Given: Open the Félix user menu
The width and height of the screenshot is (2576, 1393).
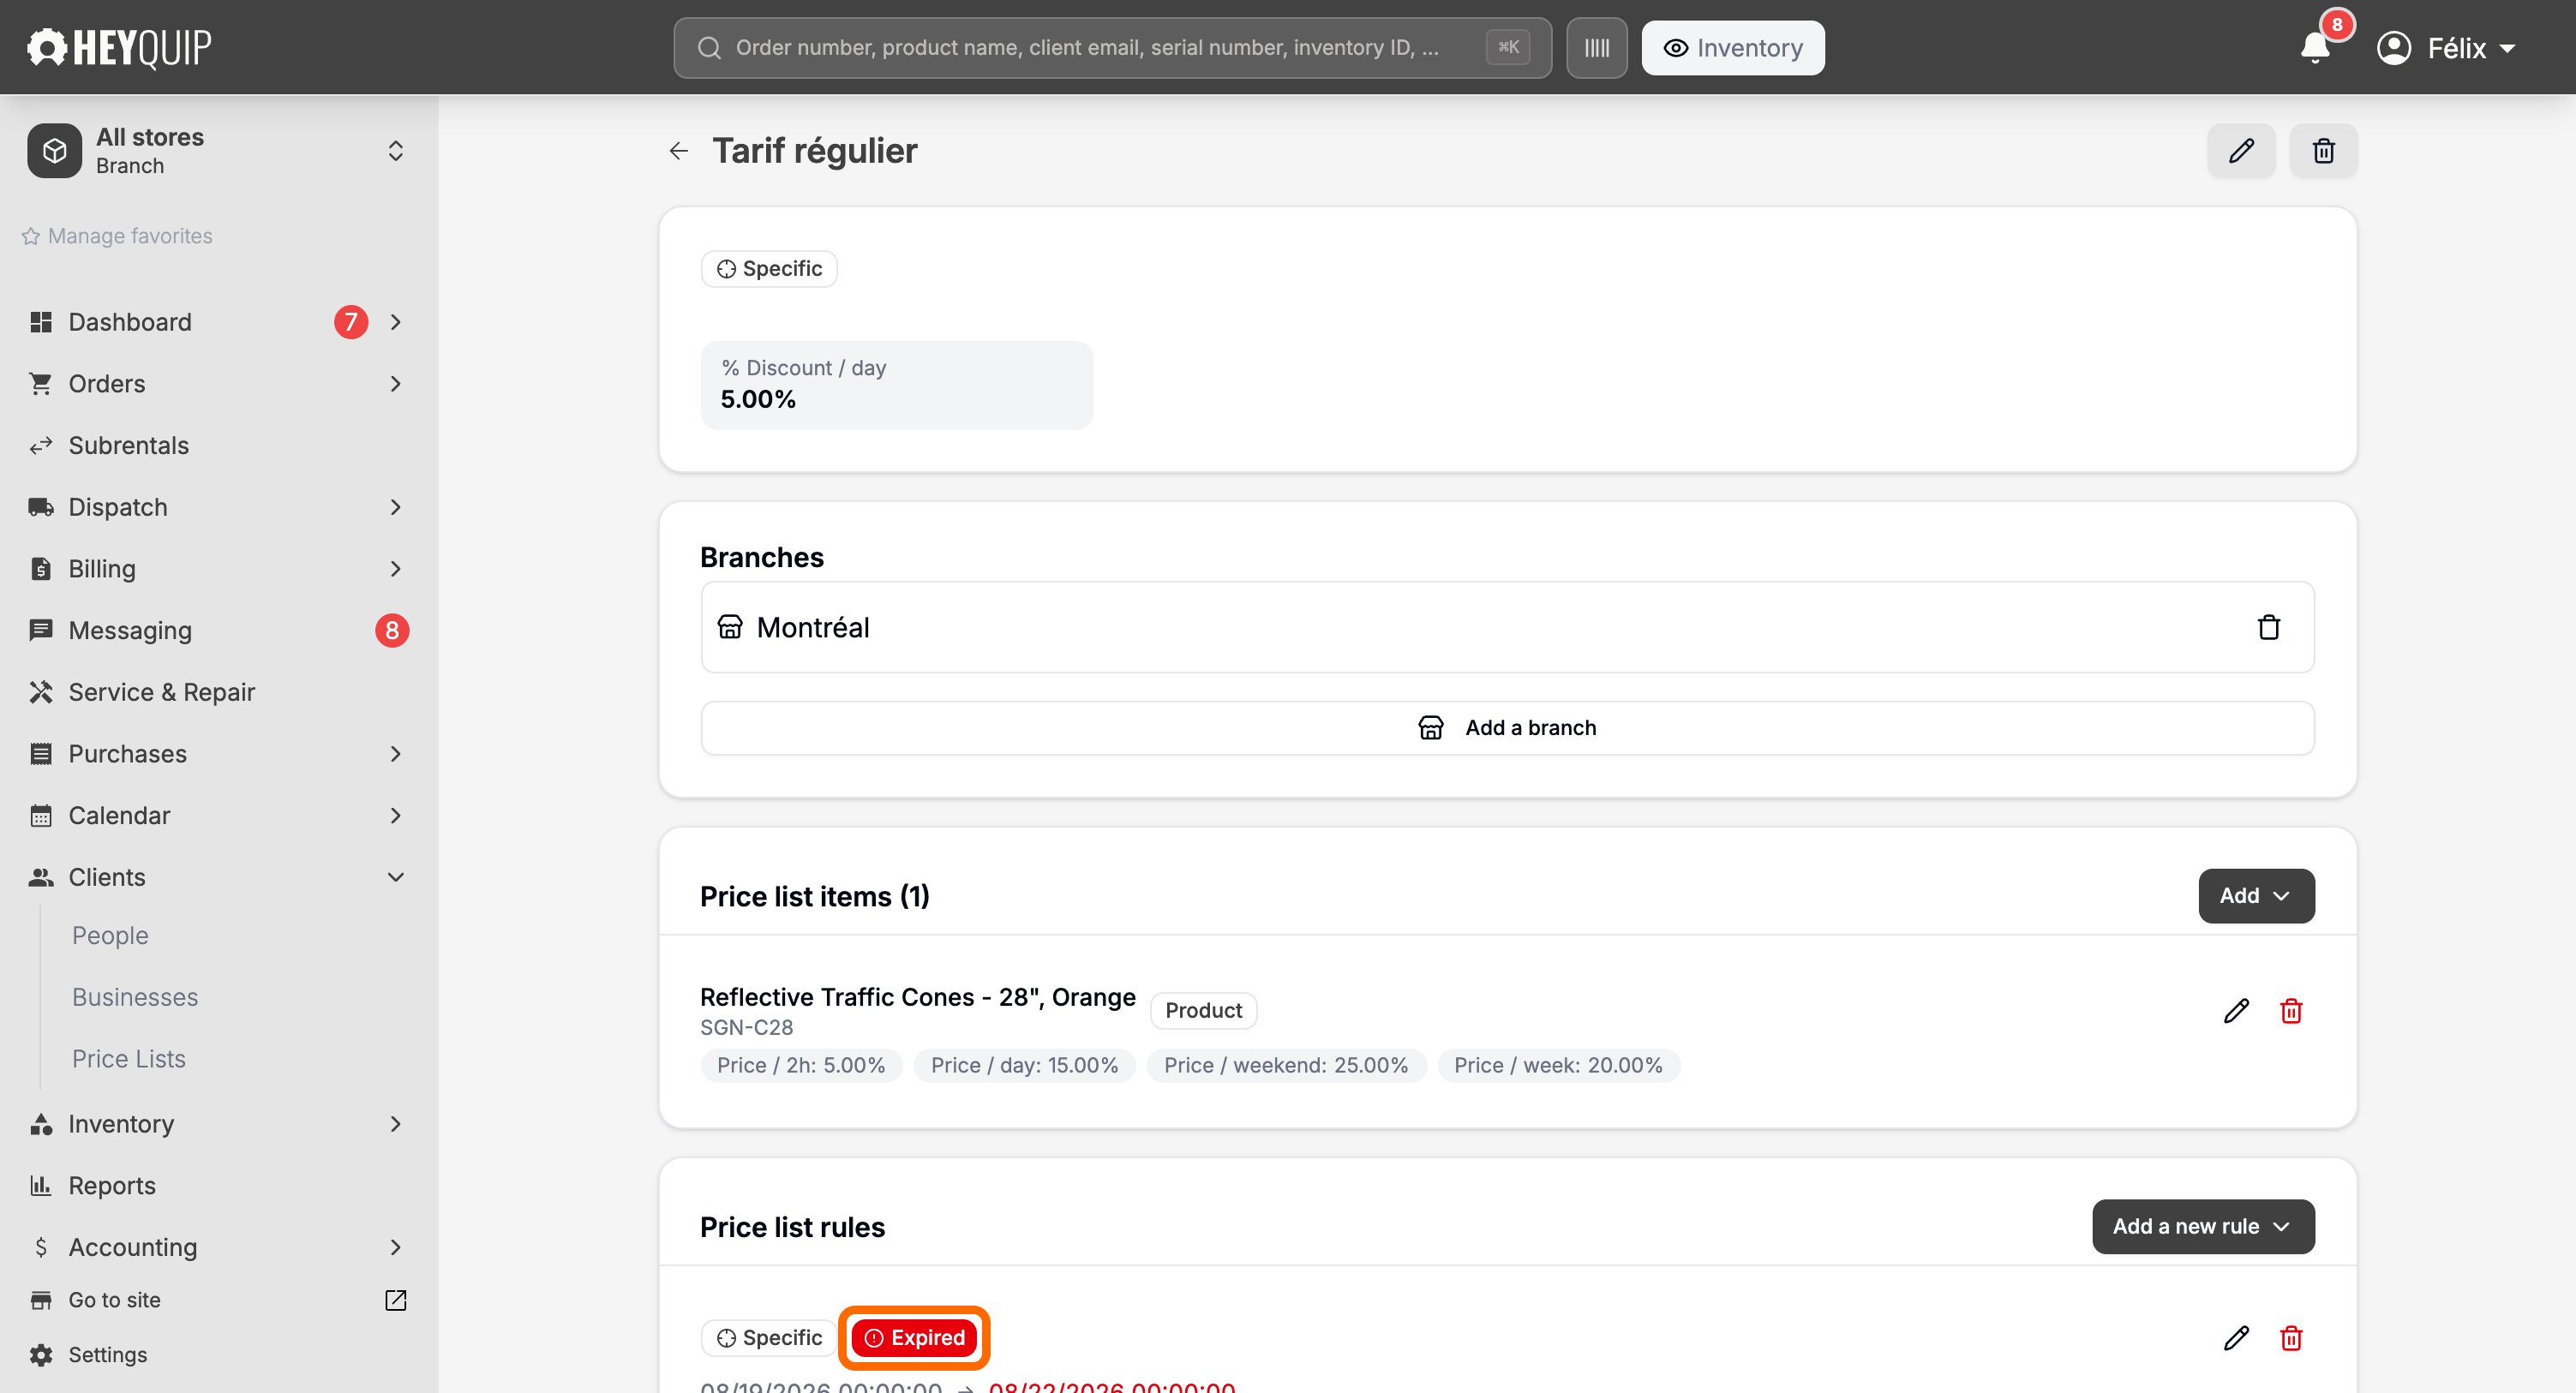Looking at the screenshot, I should [x=2446, y=48].
